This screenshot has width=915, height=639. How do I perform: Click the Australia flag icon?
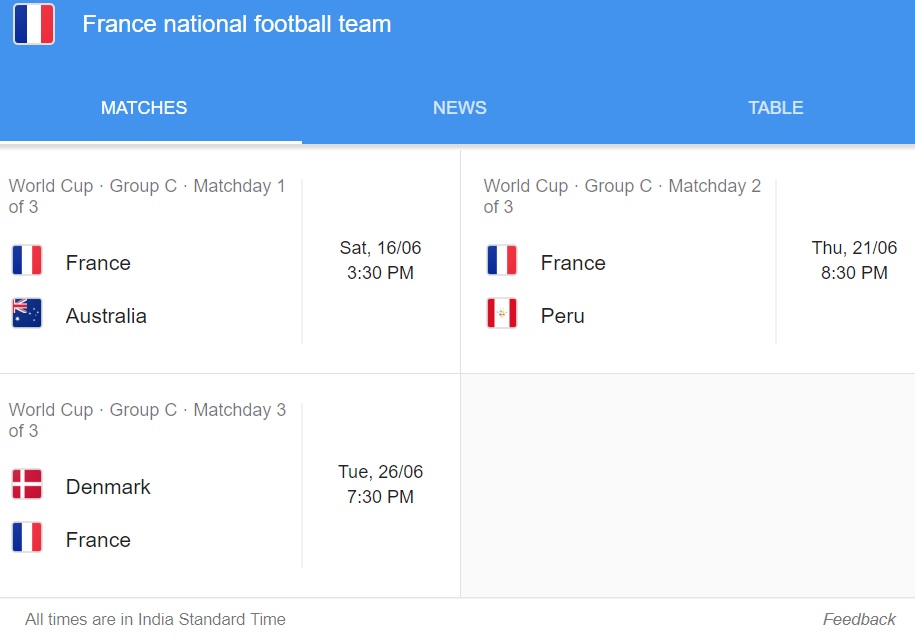pos(27,313)
